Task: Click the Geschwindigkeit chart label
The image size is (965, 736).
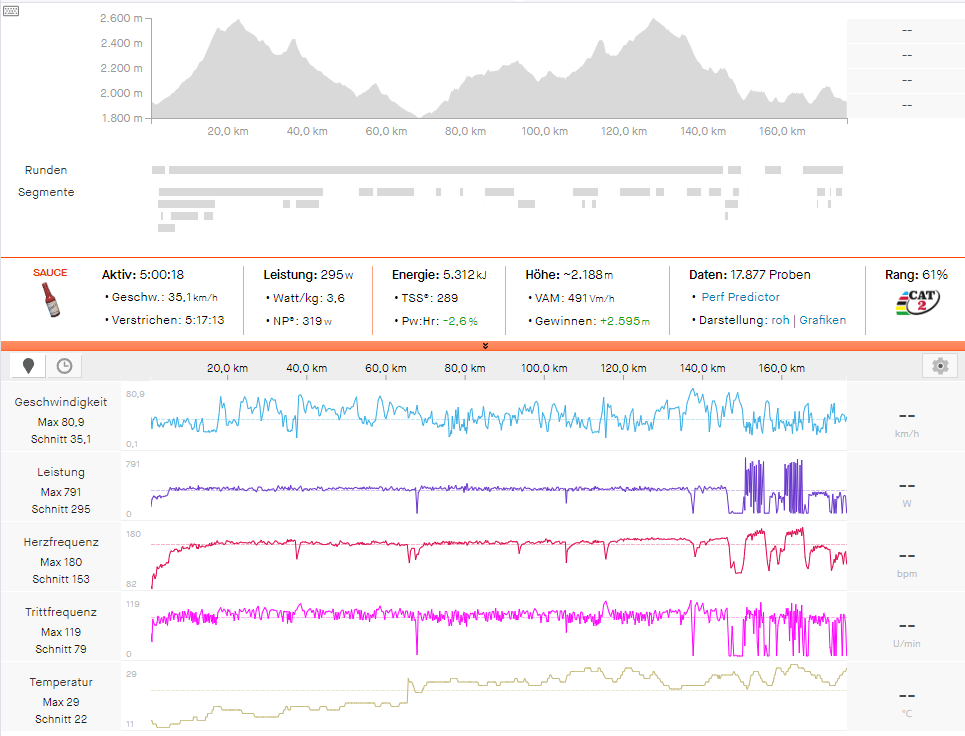Action: (61, 402)
